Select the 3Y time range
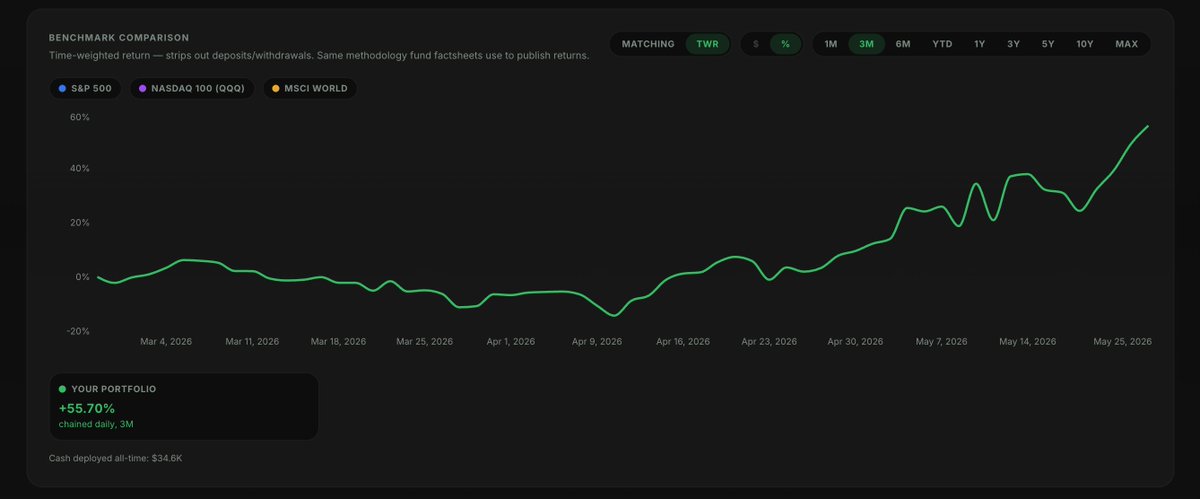The height and width of the screenshot is (499, 1200). click(x=1013, y=44)
